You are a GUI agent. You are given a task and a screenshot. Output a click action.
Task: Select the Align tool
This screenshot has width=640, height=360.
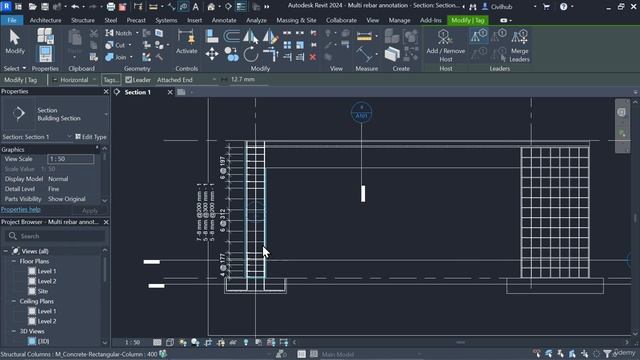point(212,36)
